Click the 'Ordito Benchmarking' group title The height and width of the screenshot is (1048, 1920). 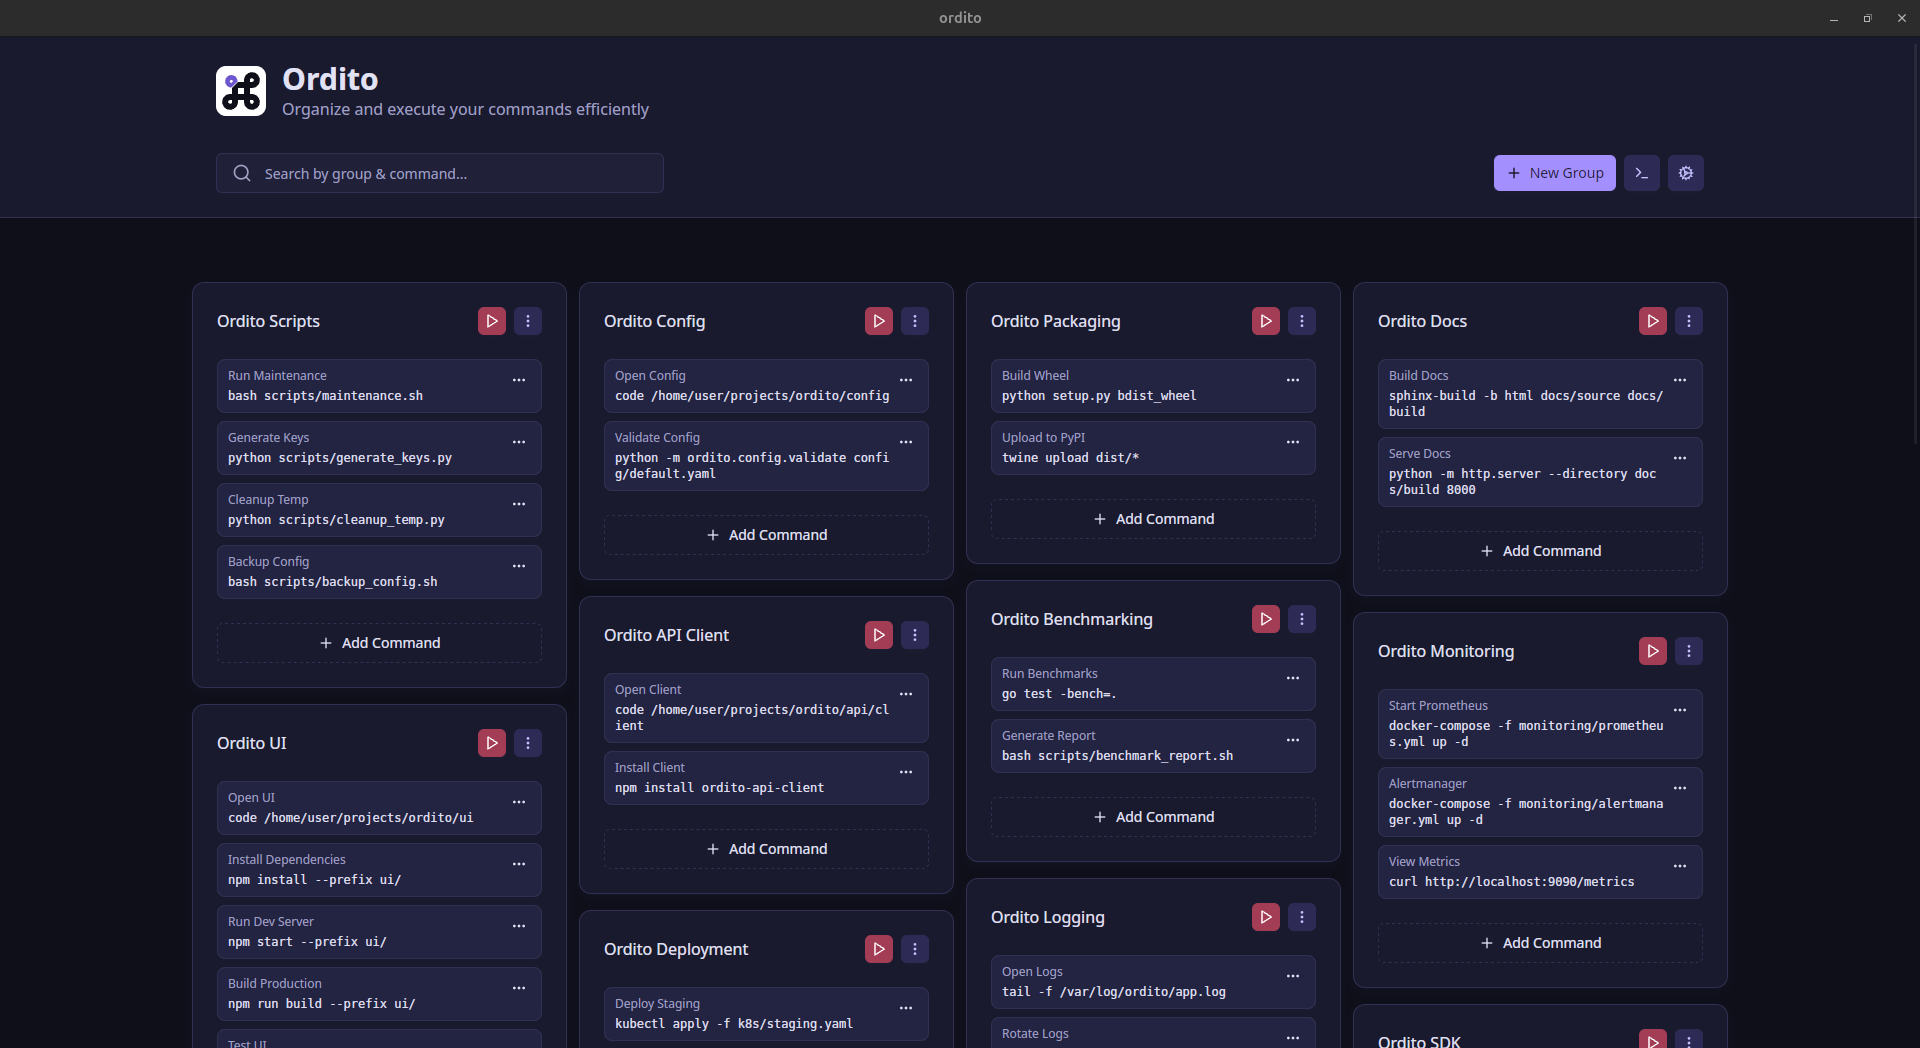pyautogui.click(x=1072, y=619)
